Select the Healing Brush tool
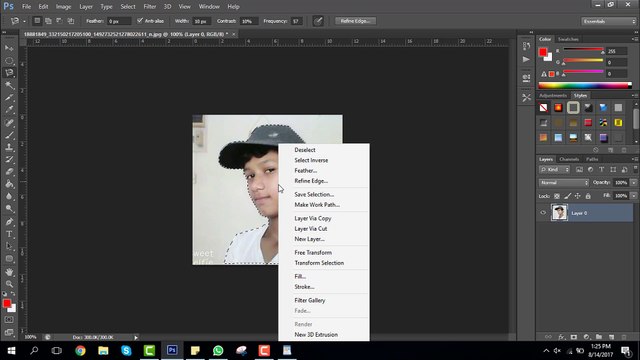The height and width of the screenshot is (360, 640). click(x=9, y=122)
